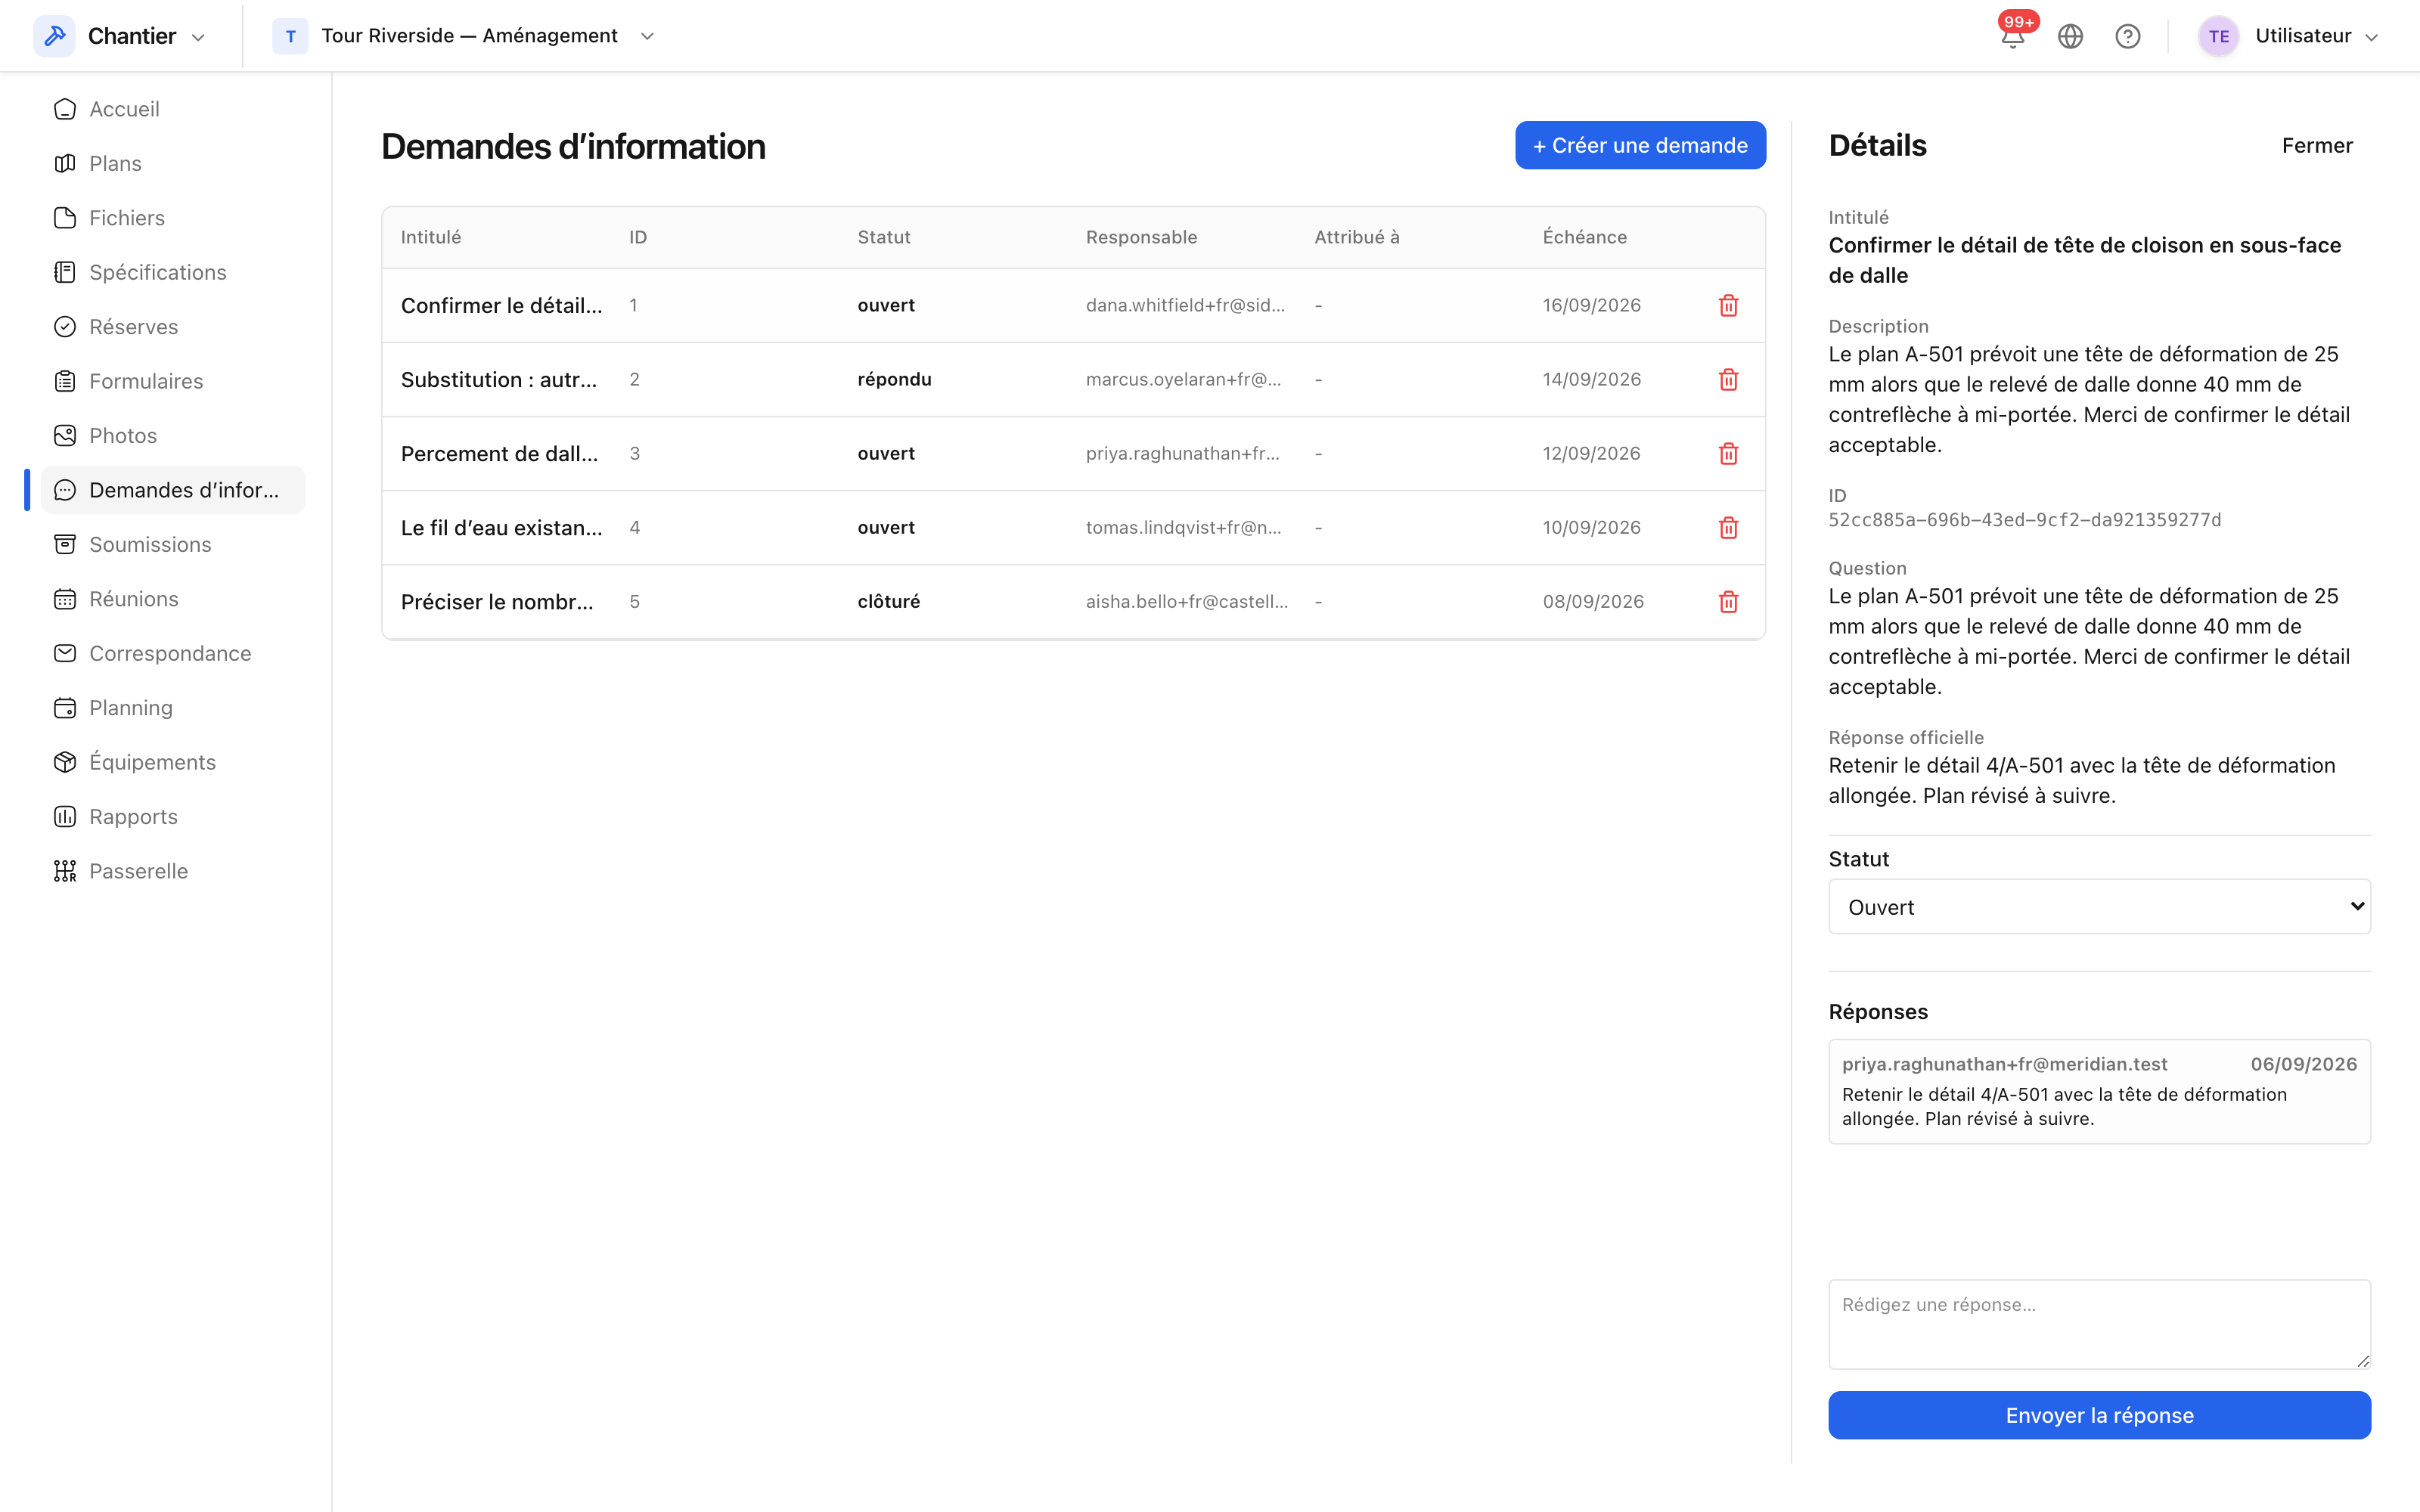Open the notifications bell icon

click(x=2012, y=37)
